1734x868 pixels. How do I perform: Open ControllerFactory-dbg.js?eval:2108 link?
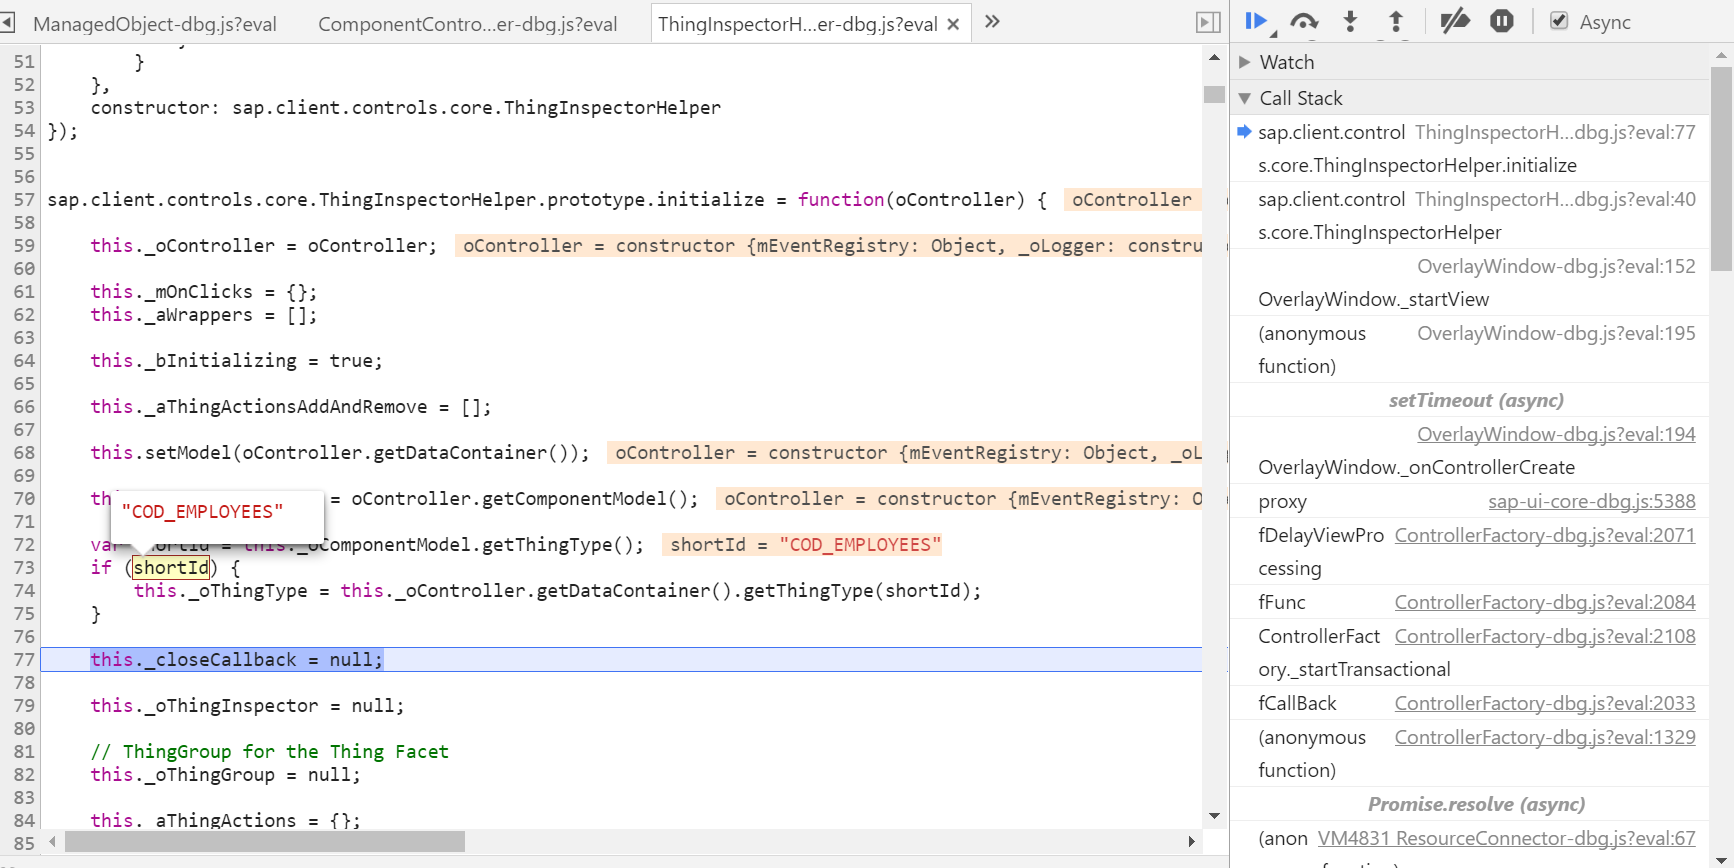point(1545,636)
